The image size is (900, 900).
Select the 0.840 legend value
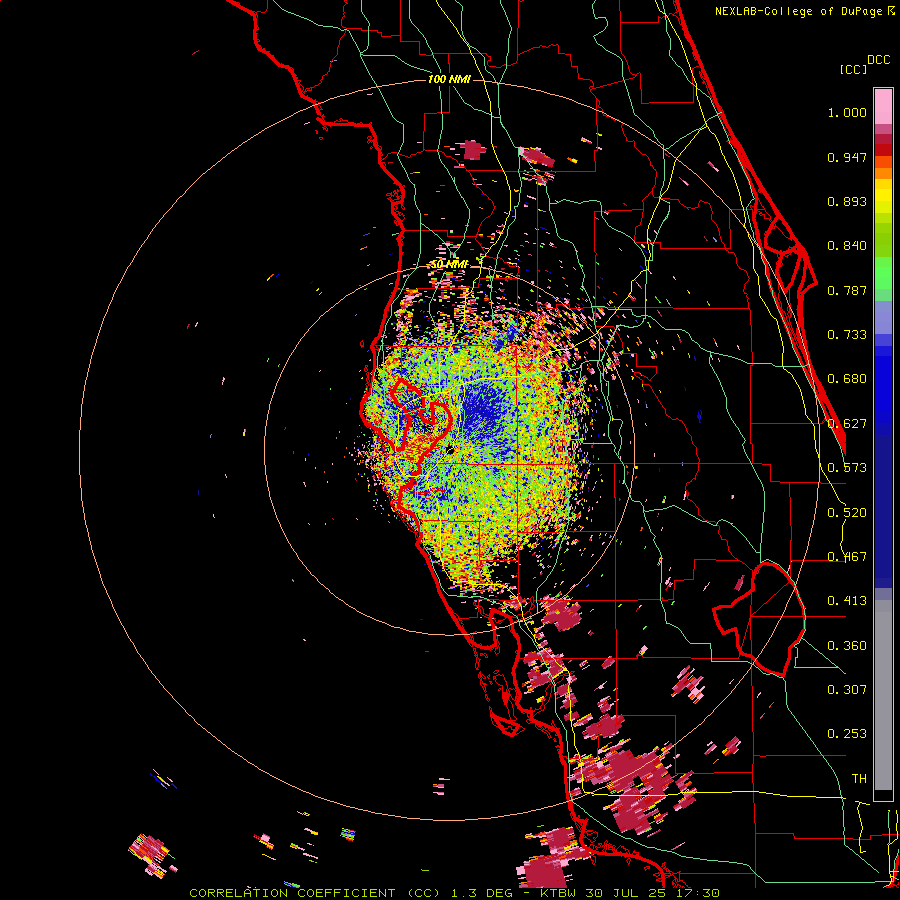(x=847, y=246)
